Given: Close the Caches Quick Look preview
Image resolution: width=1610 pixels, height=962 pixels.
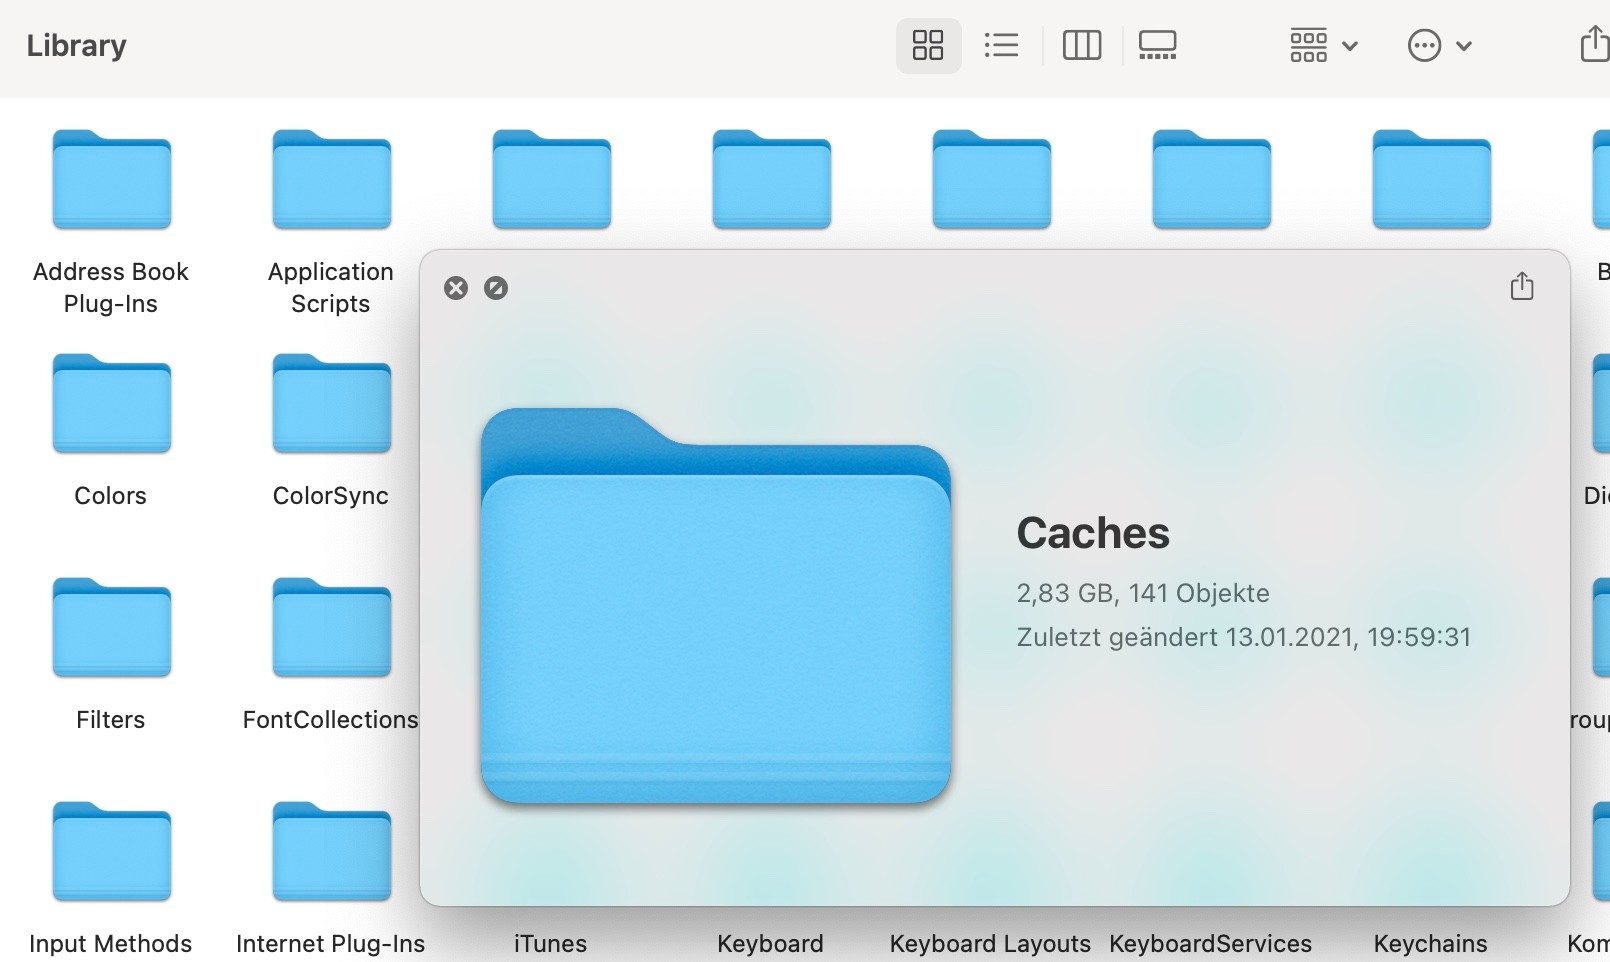Looking at the screenshot, I should [456, 288].
